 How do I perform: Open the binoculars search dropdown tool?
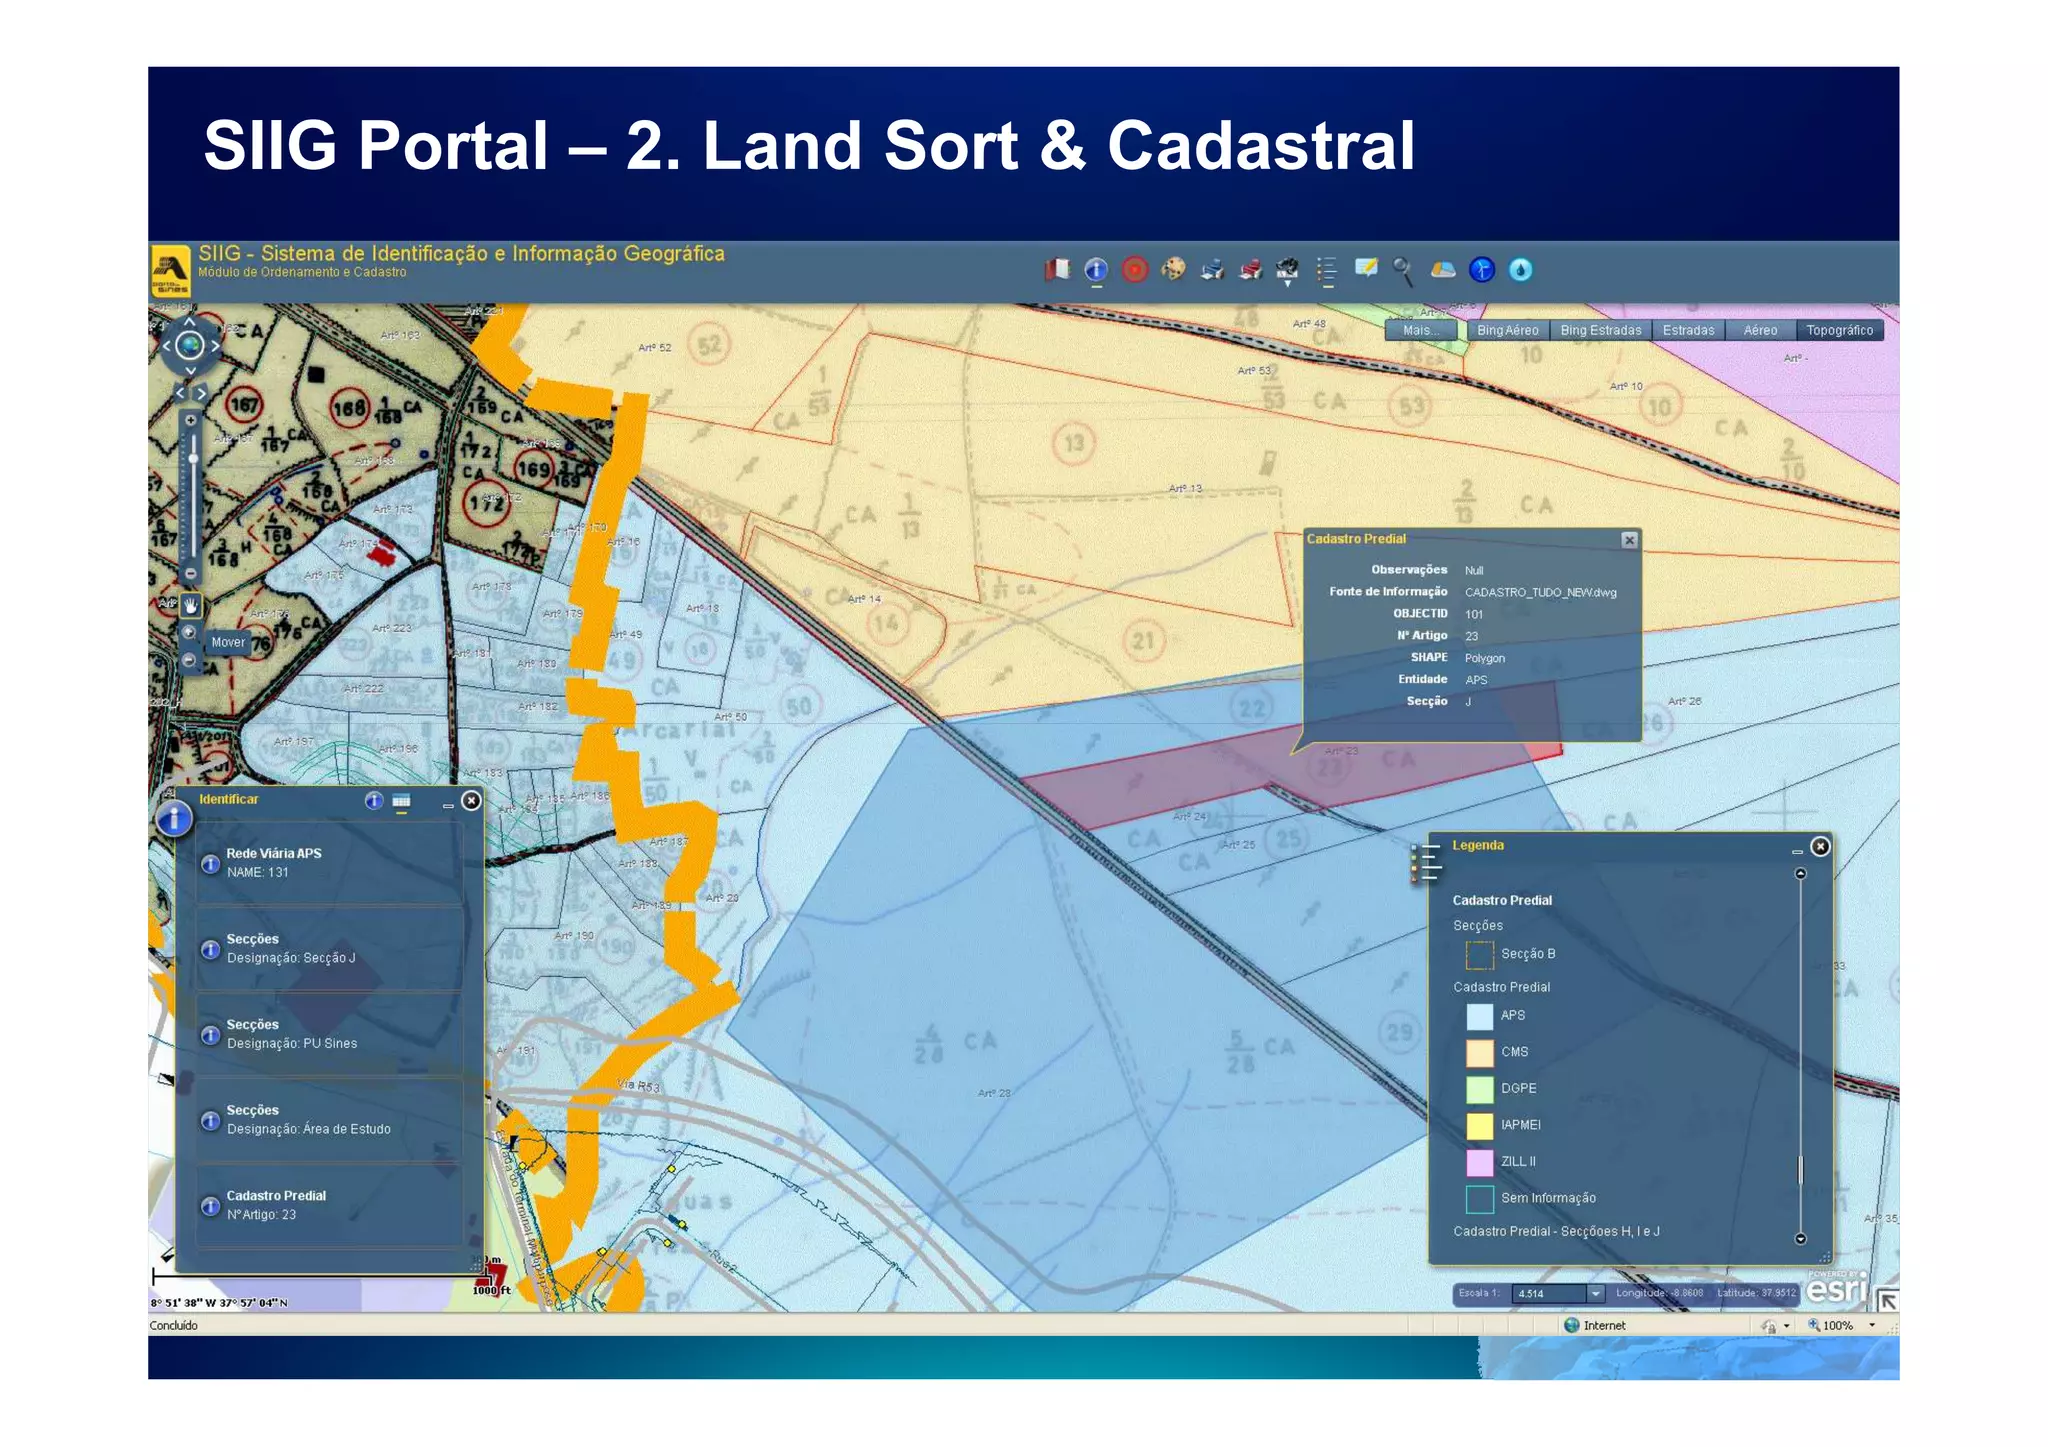click(x=1288, y=270)
